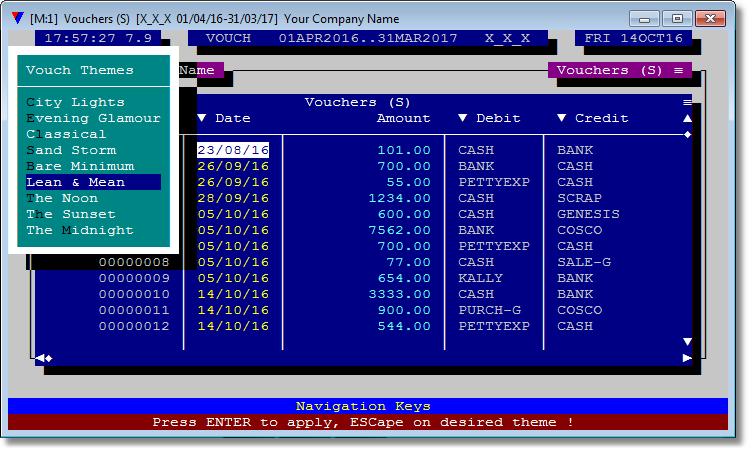Open the Debit column sort triangle
The height and width of the screenshot is (450, 748).
pyautogui.click(x=462, y=118)
